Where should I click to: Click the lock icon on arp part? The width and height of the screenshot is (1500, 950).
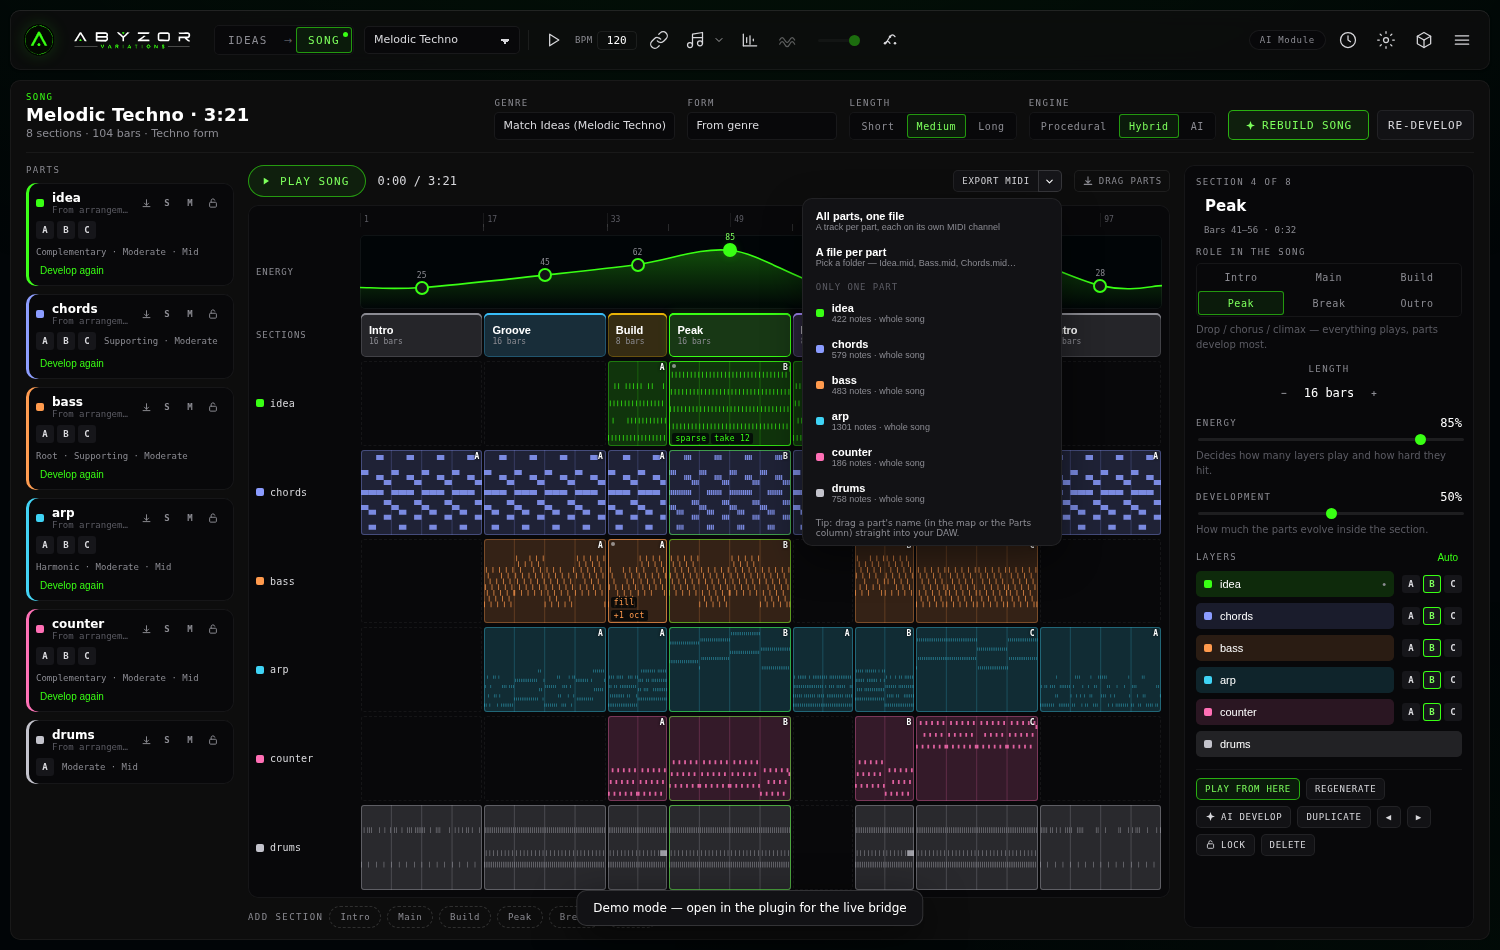tap(213, 518)
